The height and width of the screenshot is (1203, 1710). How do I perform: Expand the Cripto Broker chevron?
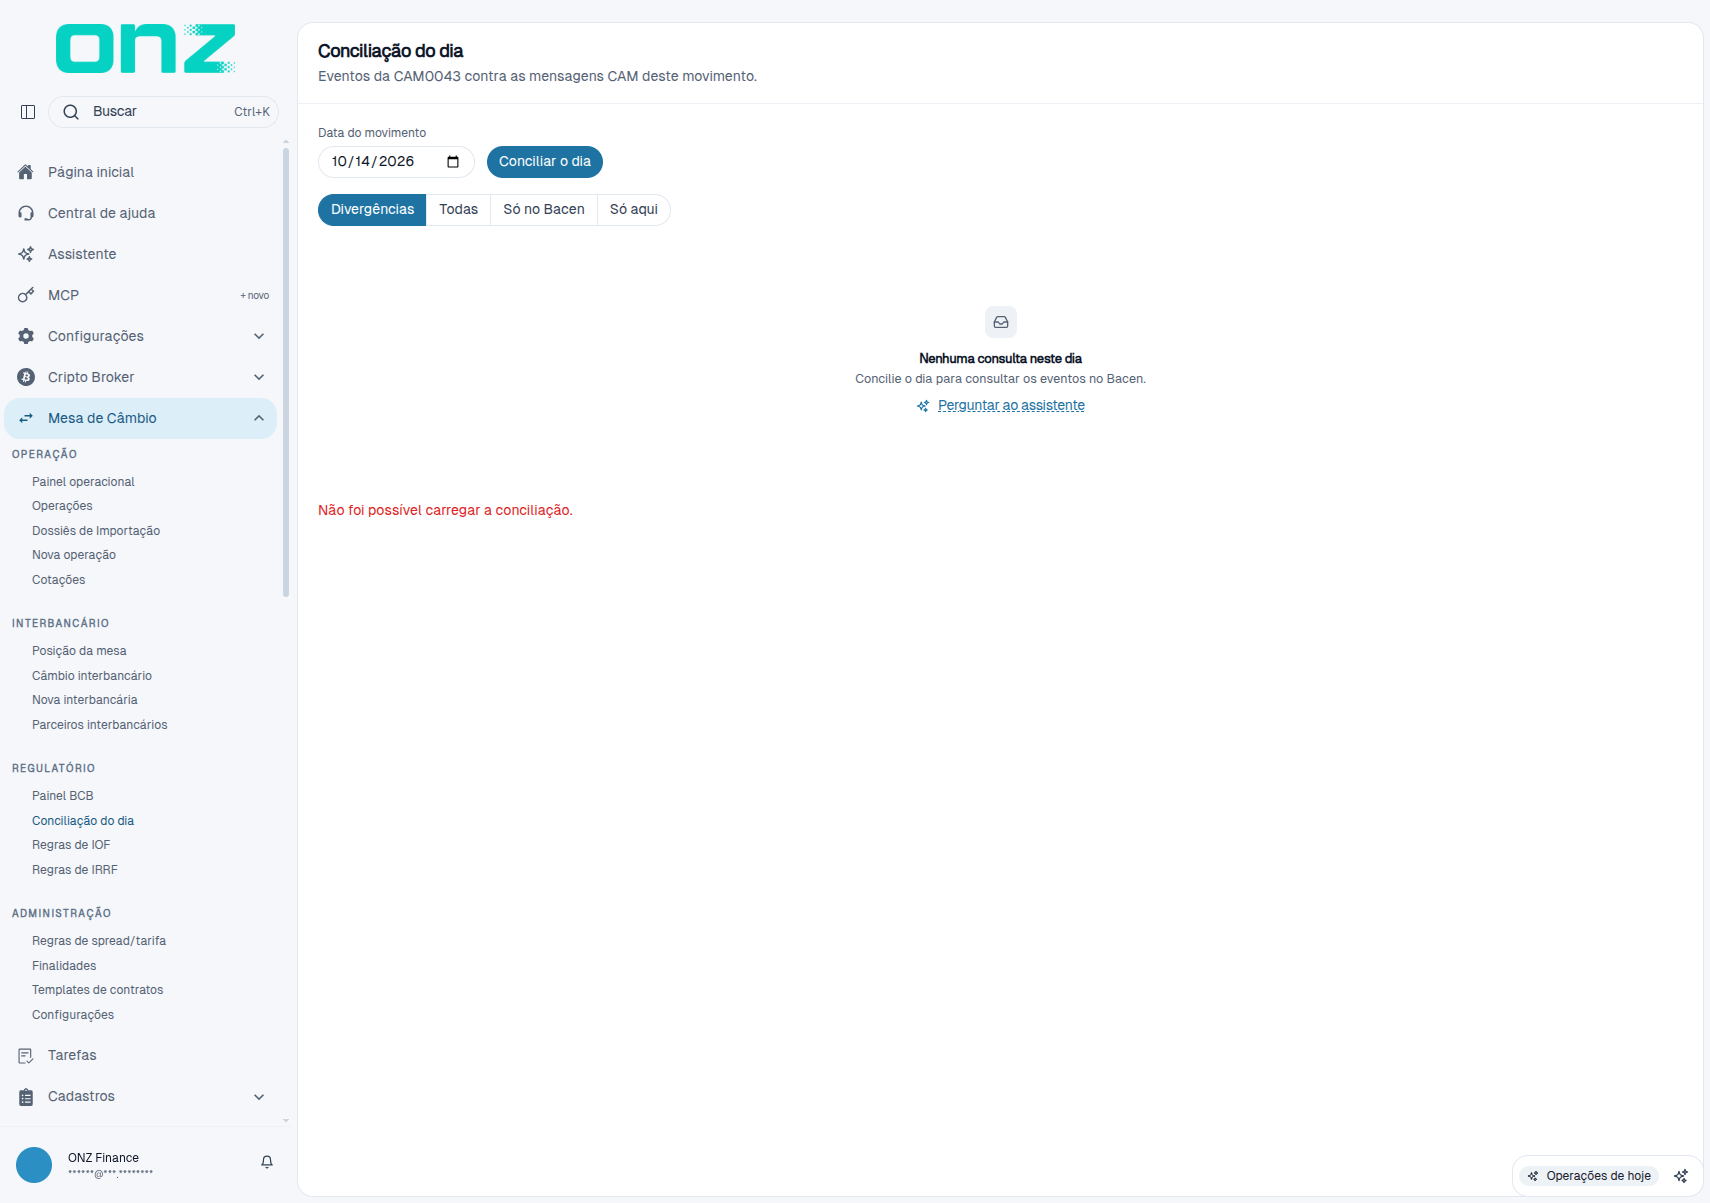(259, 377)
